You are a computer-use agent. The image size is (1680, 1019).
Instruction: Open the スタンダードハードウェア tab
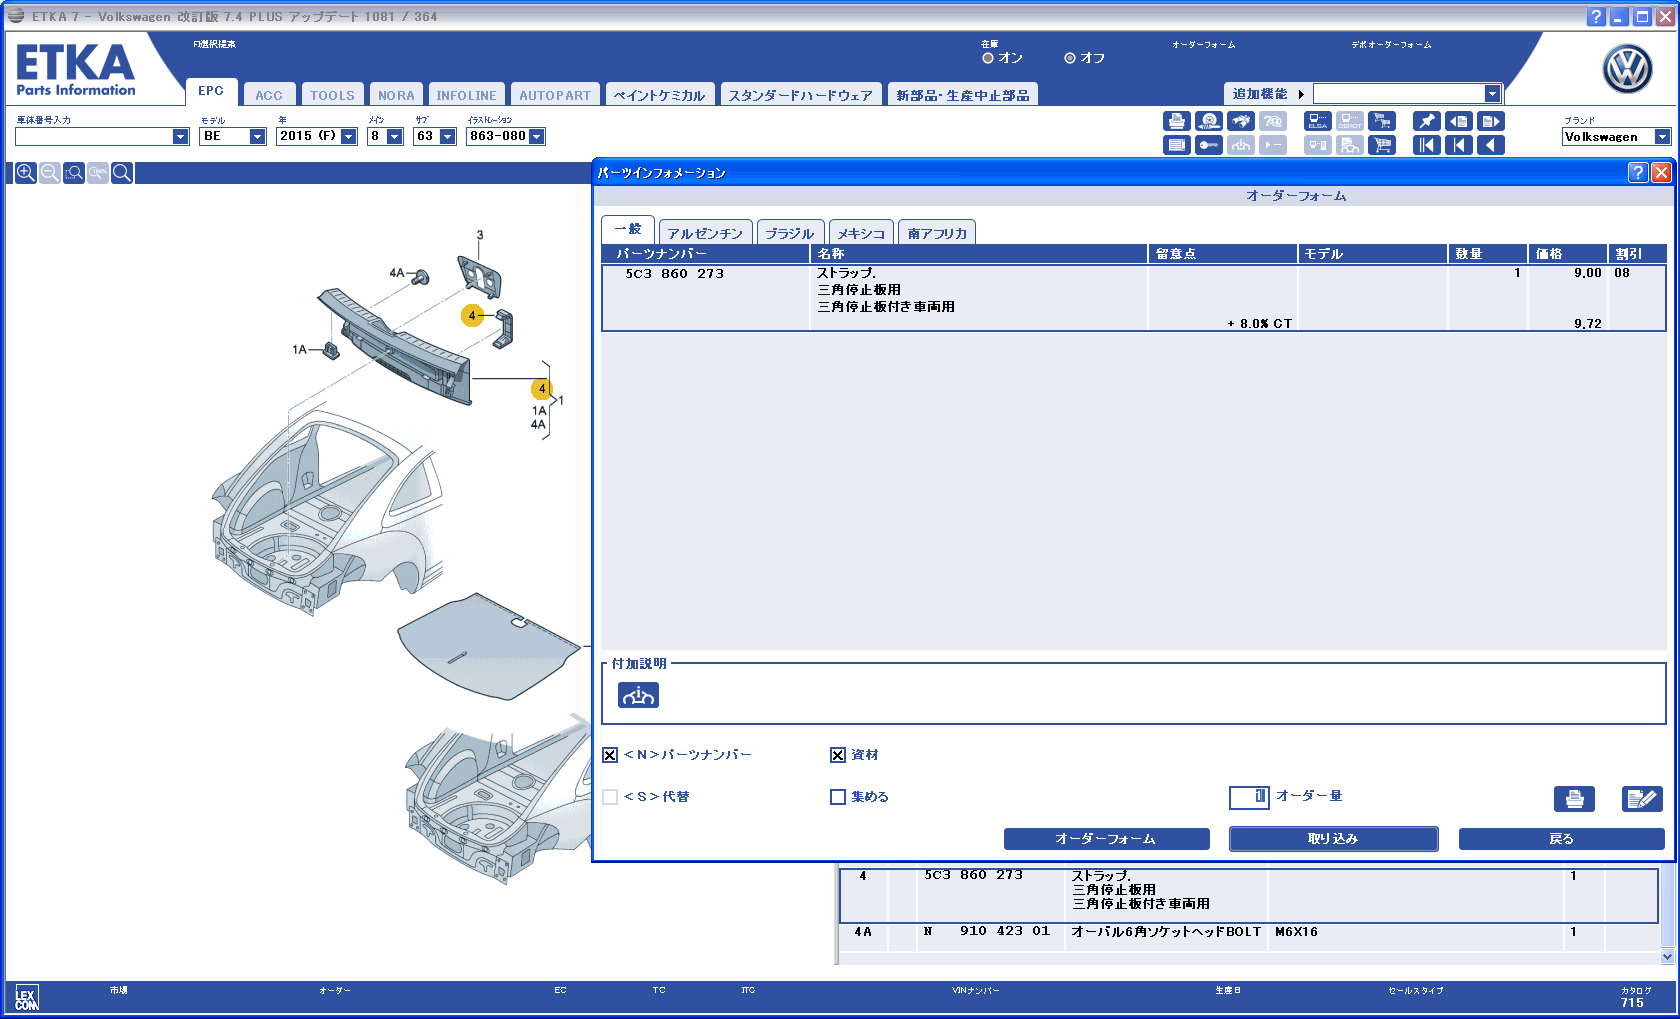pyautogui.click(x=800, y=95)
